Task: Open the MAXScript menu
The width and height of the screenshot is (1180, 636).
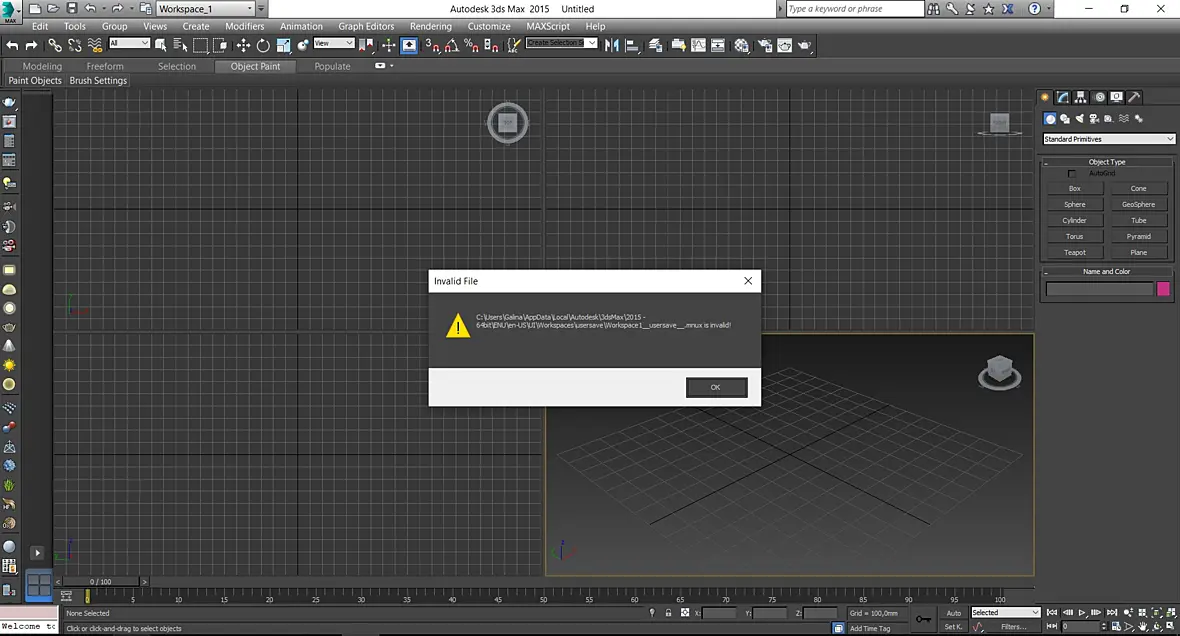Action: pyautogui.click(x=548, y=26)
